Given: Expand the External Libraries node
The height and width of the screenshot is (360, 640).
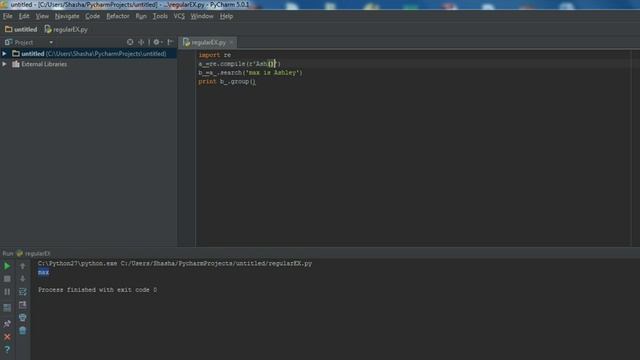Looking at the screenshot, I should click(4, 64).
